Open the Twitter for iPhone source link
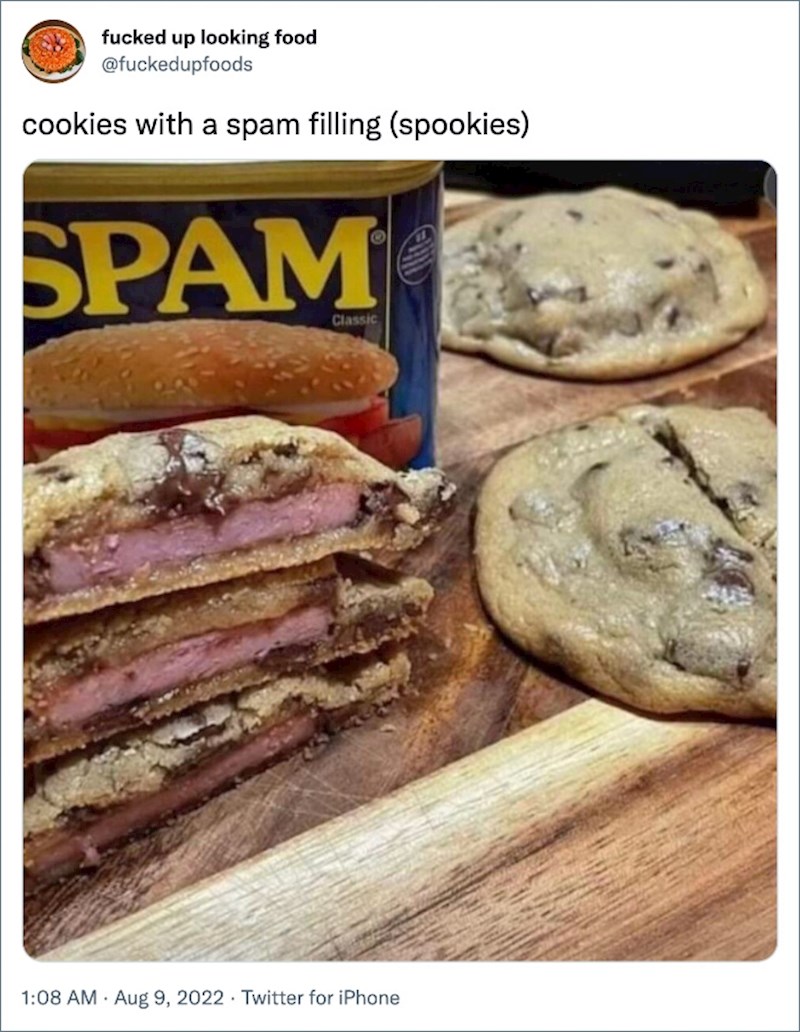This screenshot has width=800, height=1032. point(320,998)
